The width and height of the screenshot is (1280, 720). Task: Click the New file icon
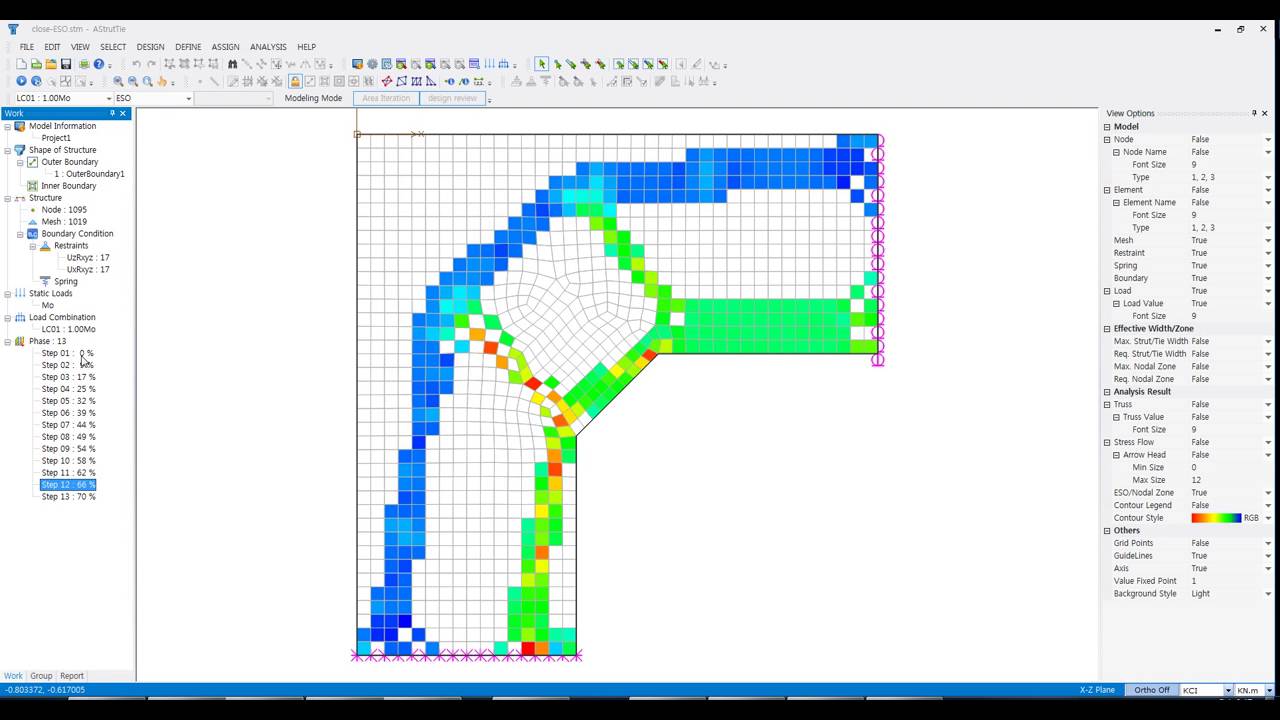(21, 64)
